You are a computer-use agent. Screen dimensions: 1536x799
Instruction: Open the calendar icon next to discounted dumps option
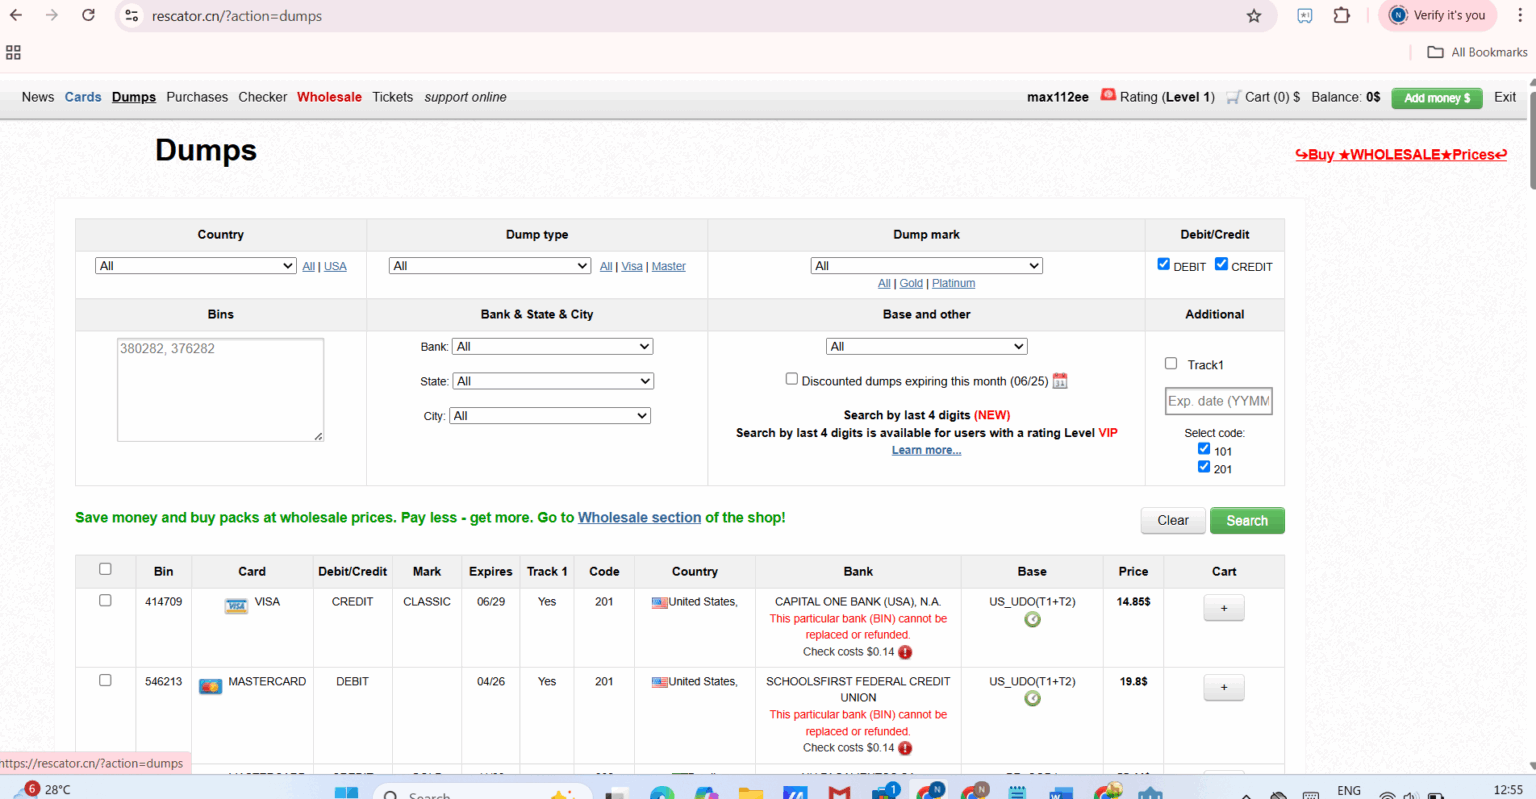pos(1060,380)
